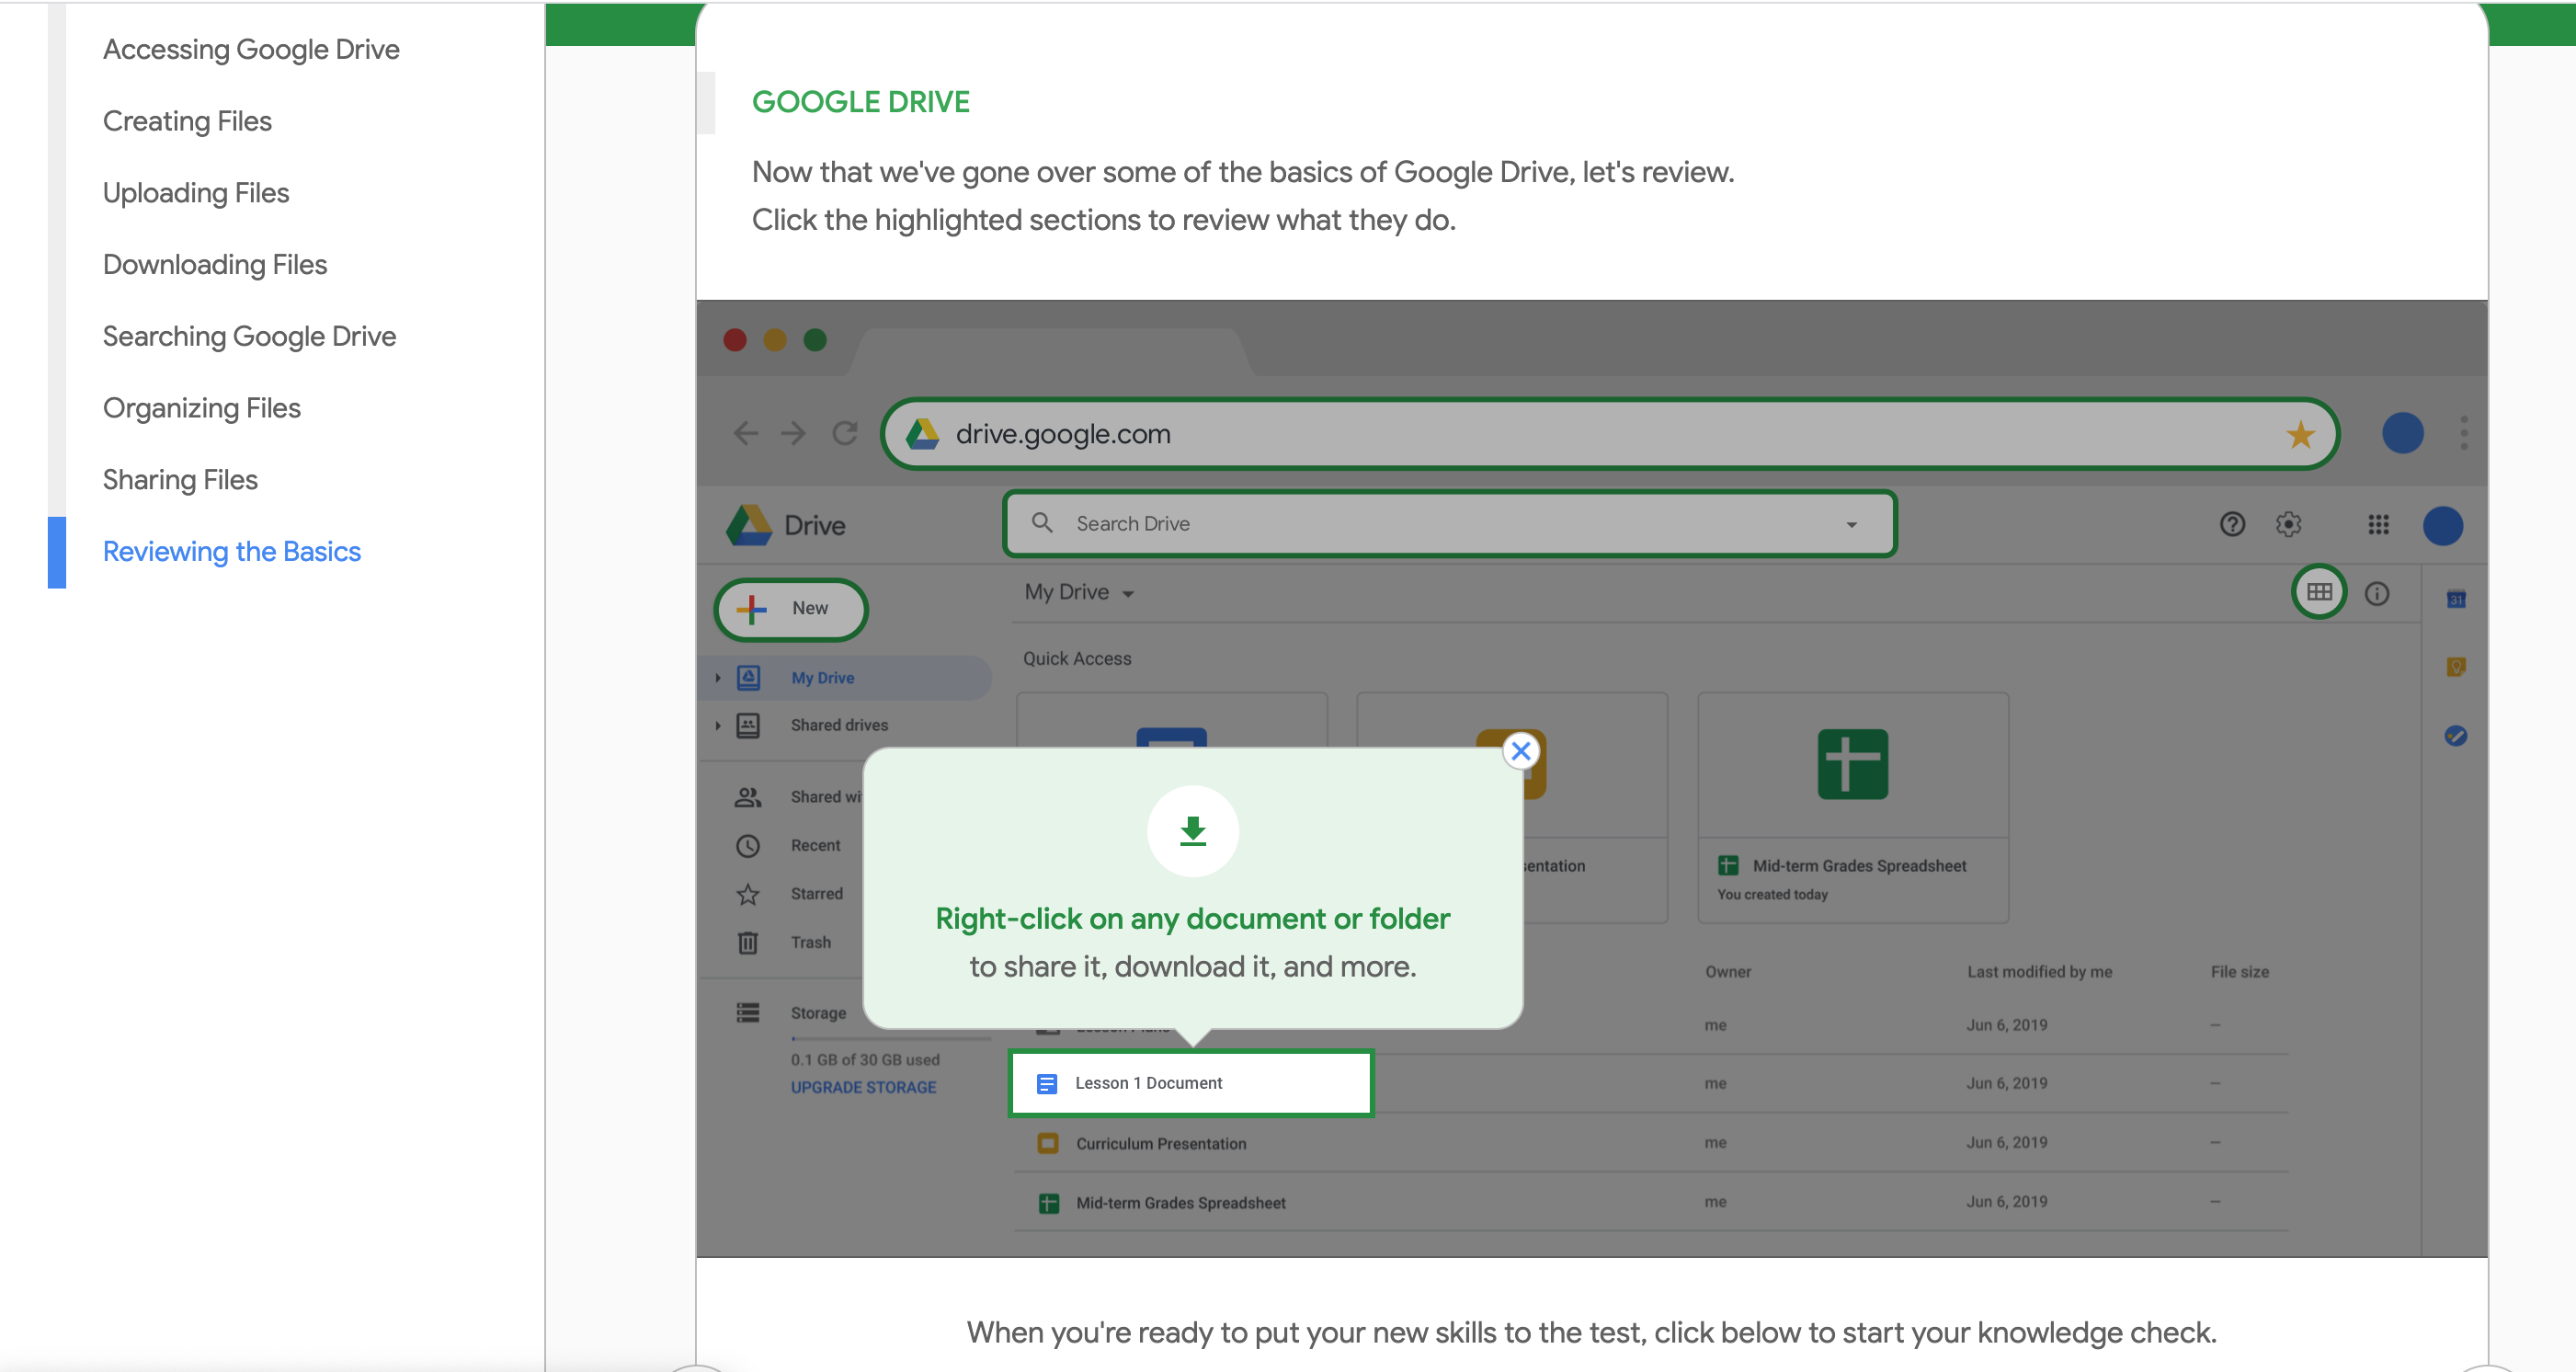Screen dimensions: 2576x1372
Task: Click the Storage label in the sidebar
Action: click(x=818, y=1013)
